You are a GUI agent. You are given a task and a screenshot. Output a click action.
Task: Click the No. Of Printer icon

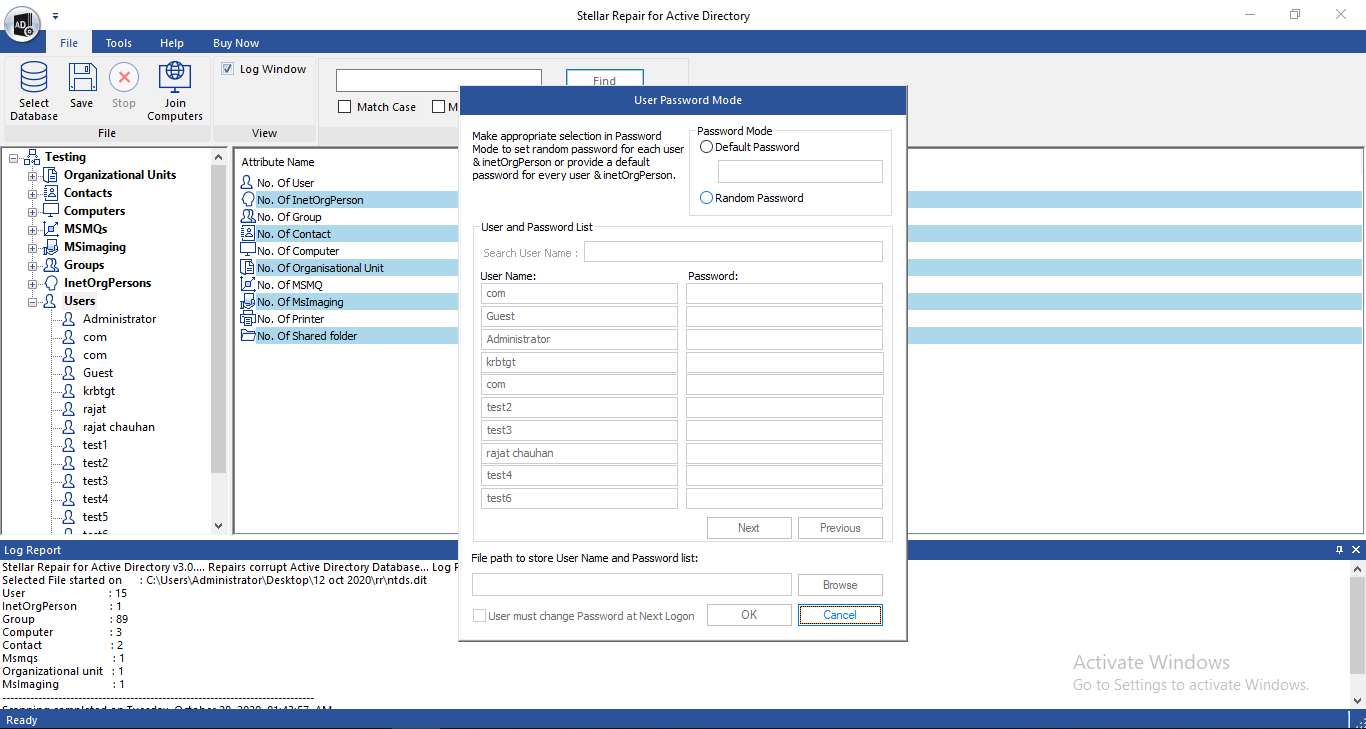(x=248, y=319)
